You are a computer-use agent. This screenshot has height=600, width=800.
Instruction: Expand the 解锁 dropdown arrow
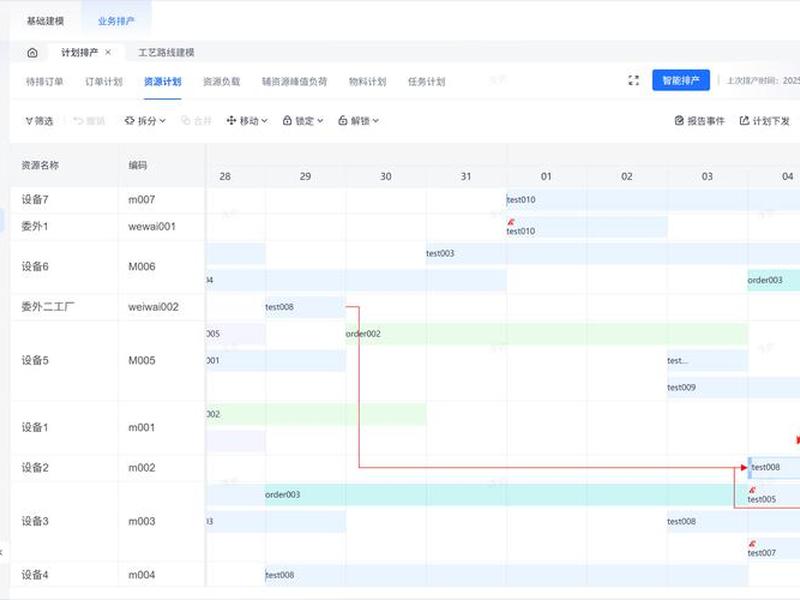point(376,121)
